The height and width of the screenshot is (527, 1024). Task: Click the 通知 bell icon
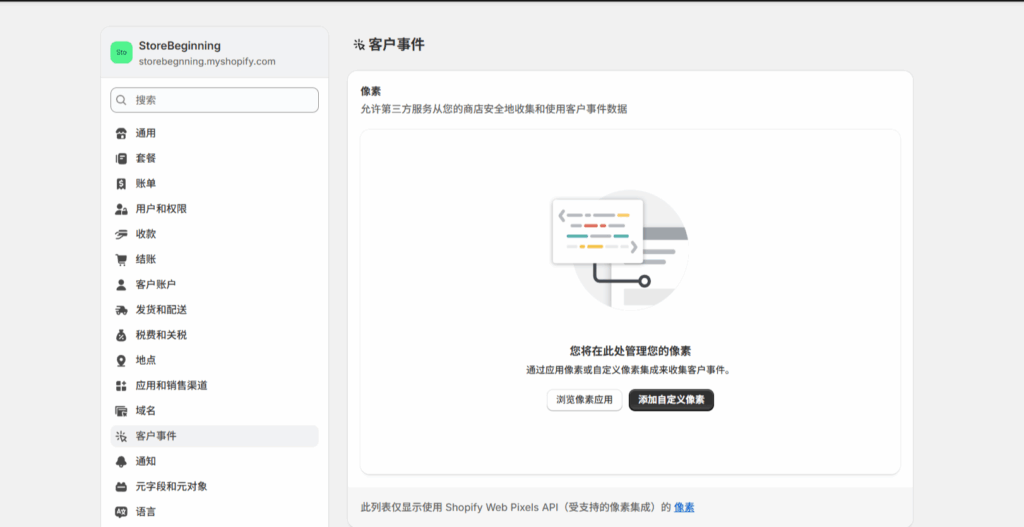121,461
